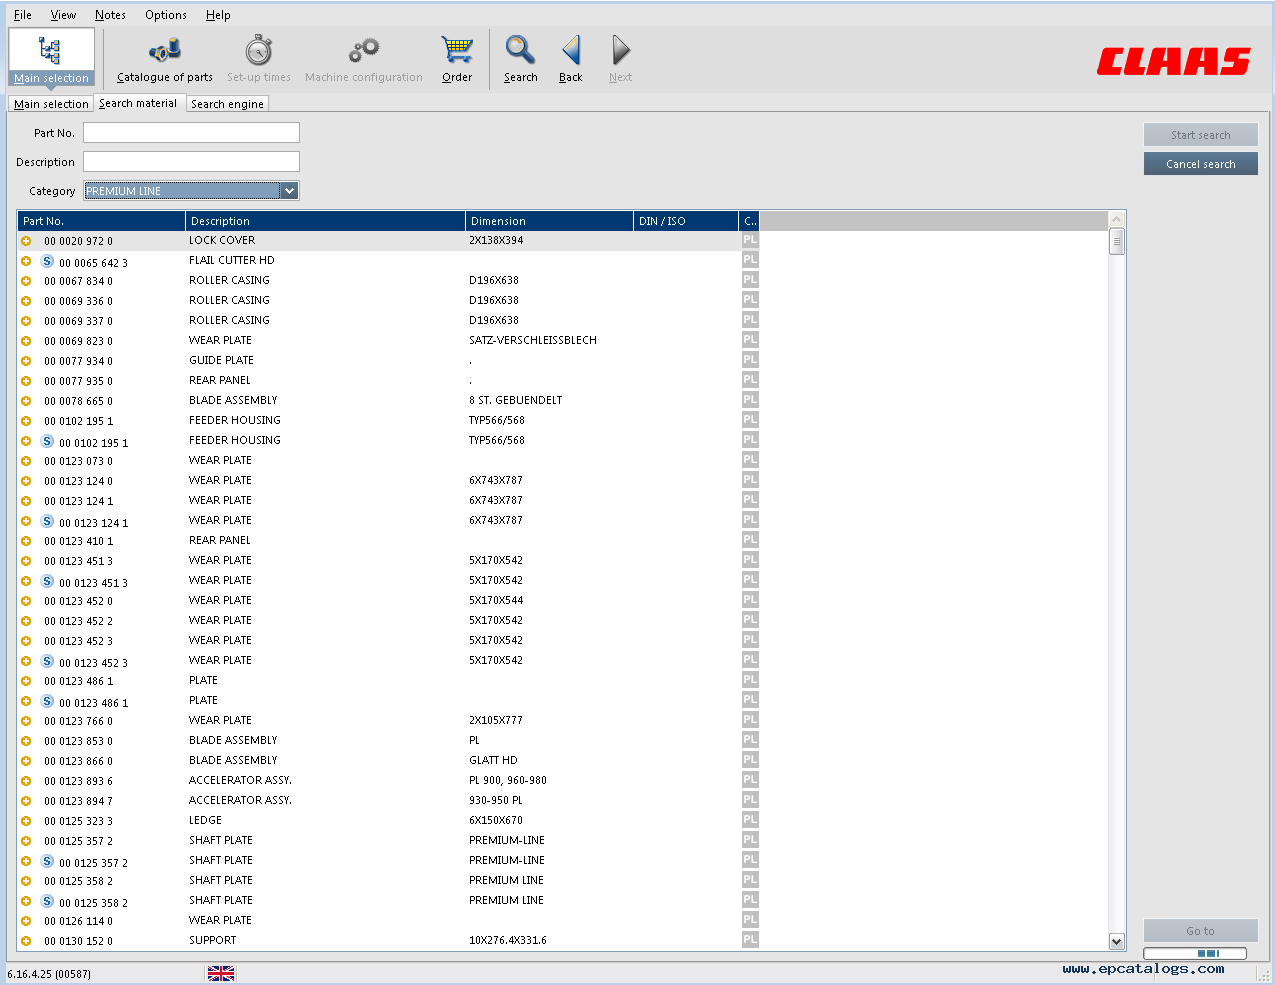Click the S icon beside 00 0123 486 1

[x=47, y=701]
